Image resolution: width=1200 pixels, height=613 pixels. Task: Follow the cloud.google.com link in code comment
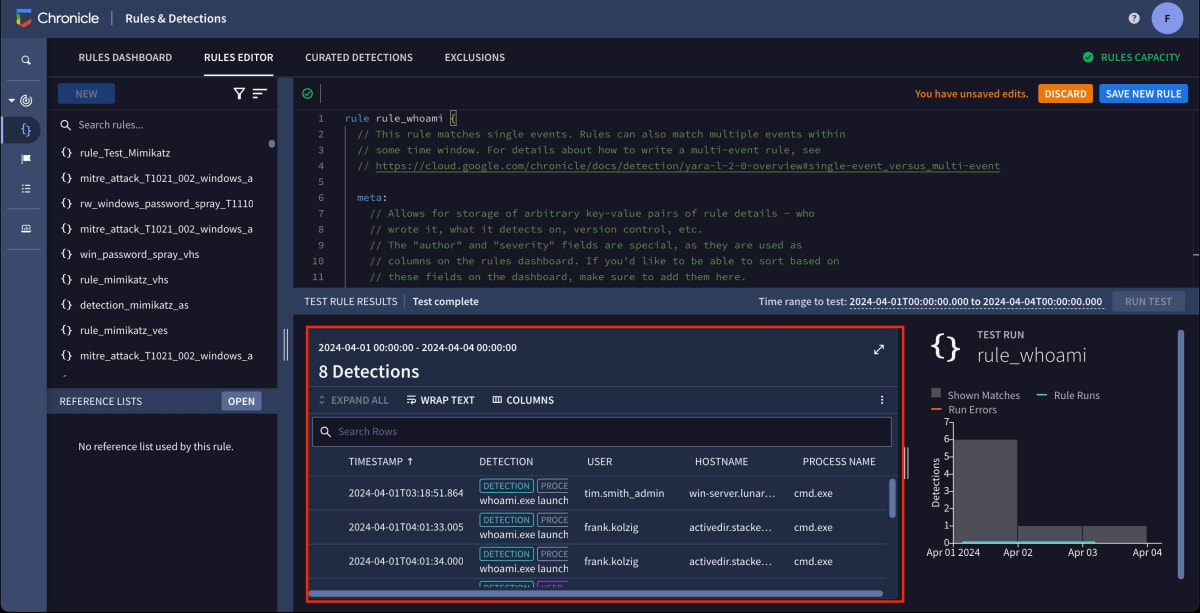pyautogui.click(x=687, y=166)
